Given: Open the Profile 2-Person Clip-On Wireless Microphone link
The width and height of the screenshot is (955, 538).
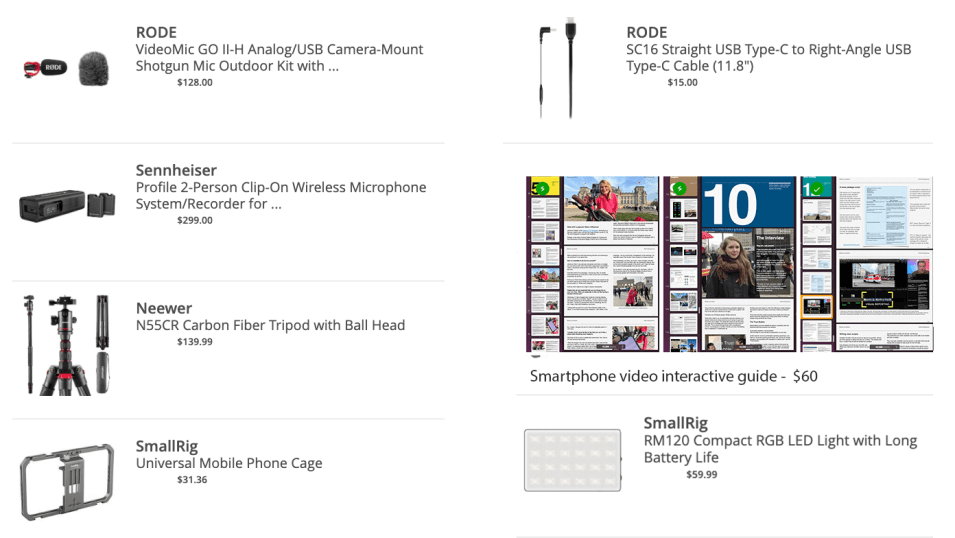Looking at the screenshot, I should (281, 195).
